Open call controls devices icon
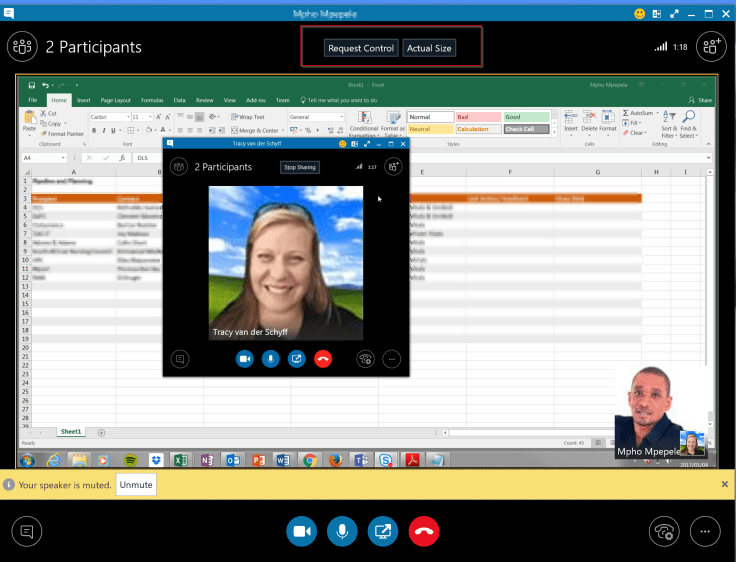The width and height of the screenshot is (736, 562). [x=662, y=531]
